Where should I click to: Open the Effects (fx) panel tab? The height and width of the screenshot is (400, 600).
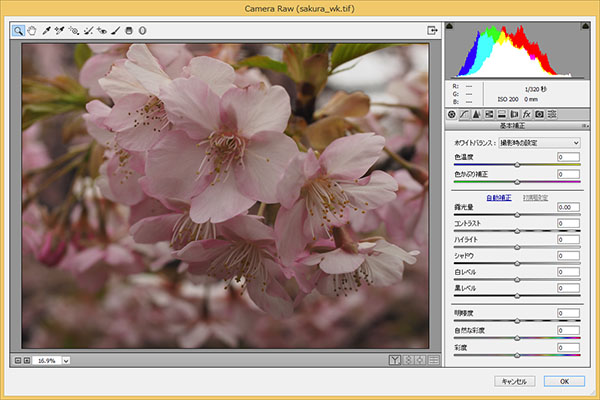coord(526,115)
